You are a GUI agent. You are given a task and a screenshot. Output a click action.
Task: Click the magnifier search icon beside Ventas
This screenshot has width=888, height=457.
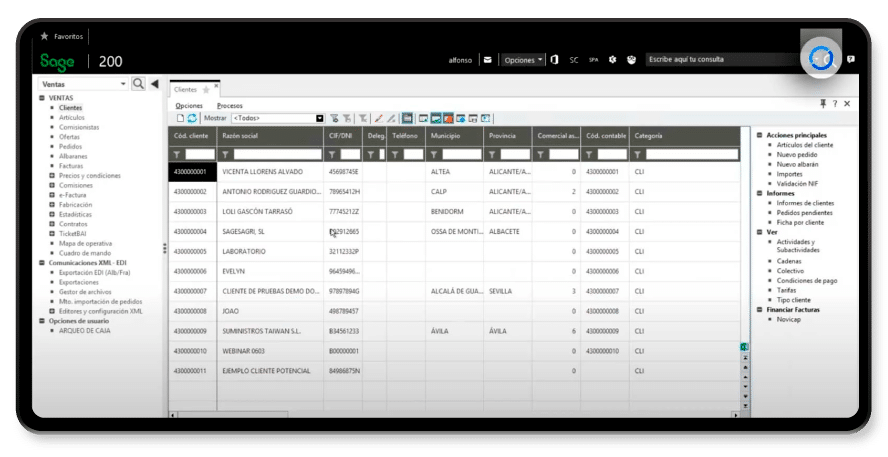click(x=138, y=84)
